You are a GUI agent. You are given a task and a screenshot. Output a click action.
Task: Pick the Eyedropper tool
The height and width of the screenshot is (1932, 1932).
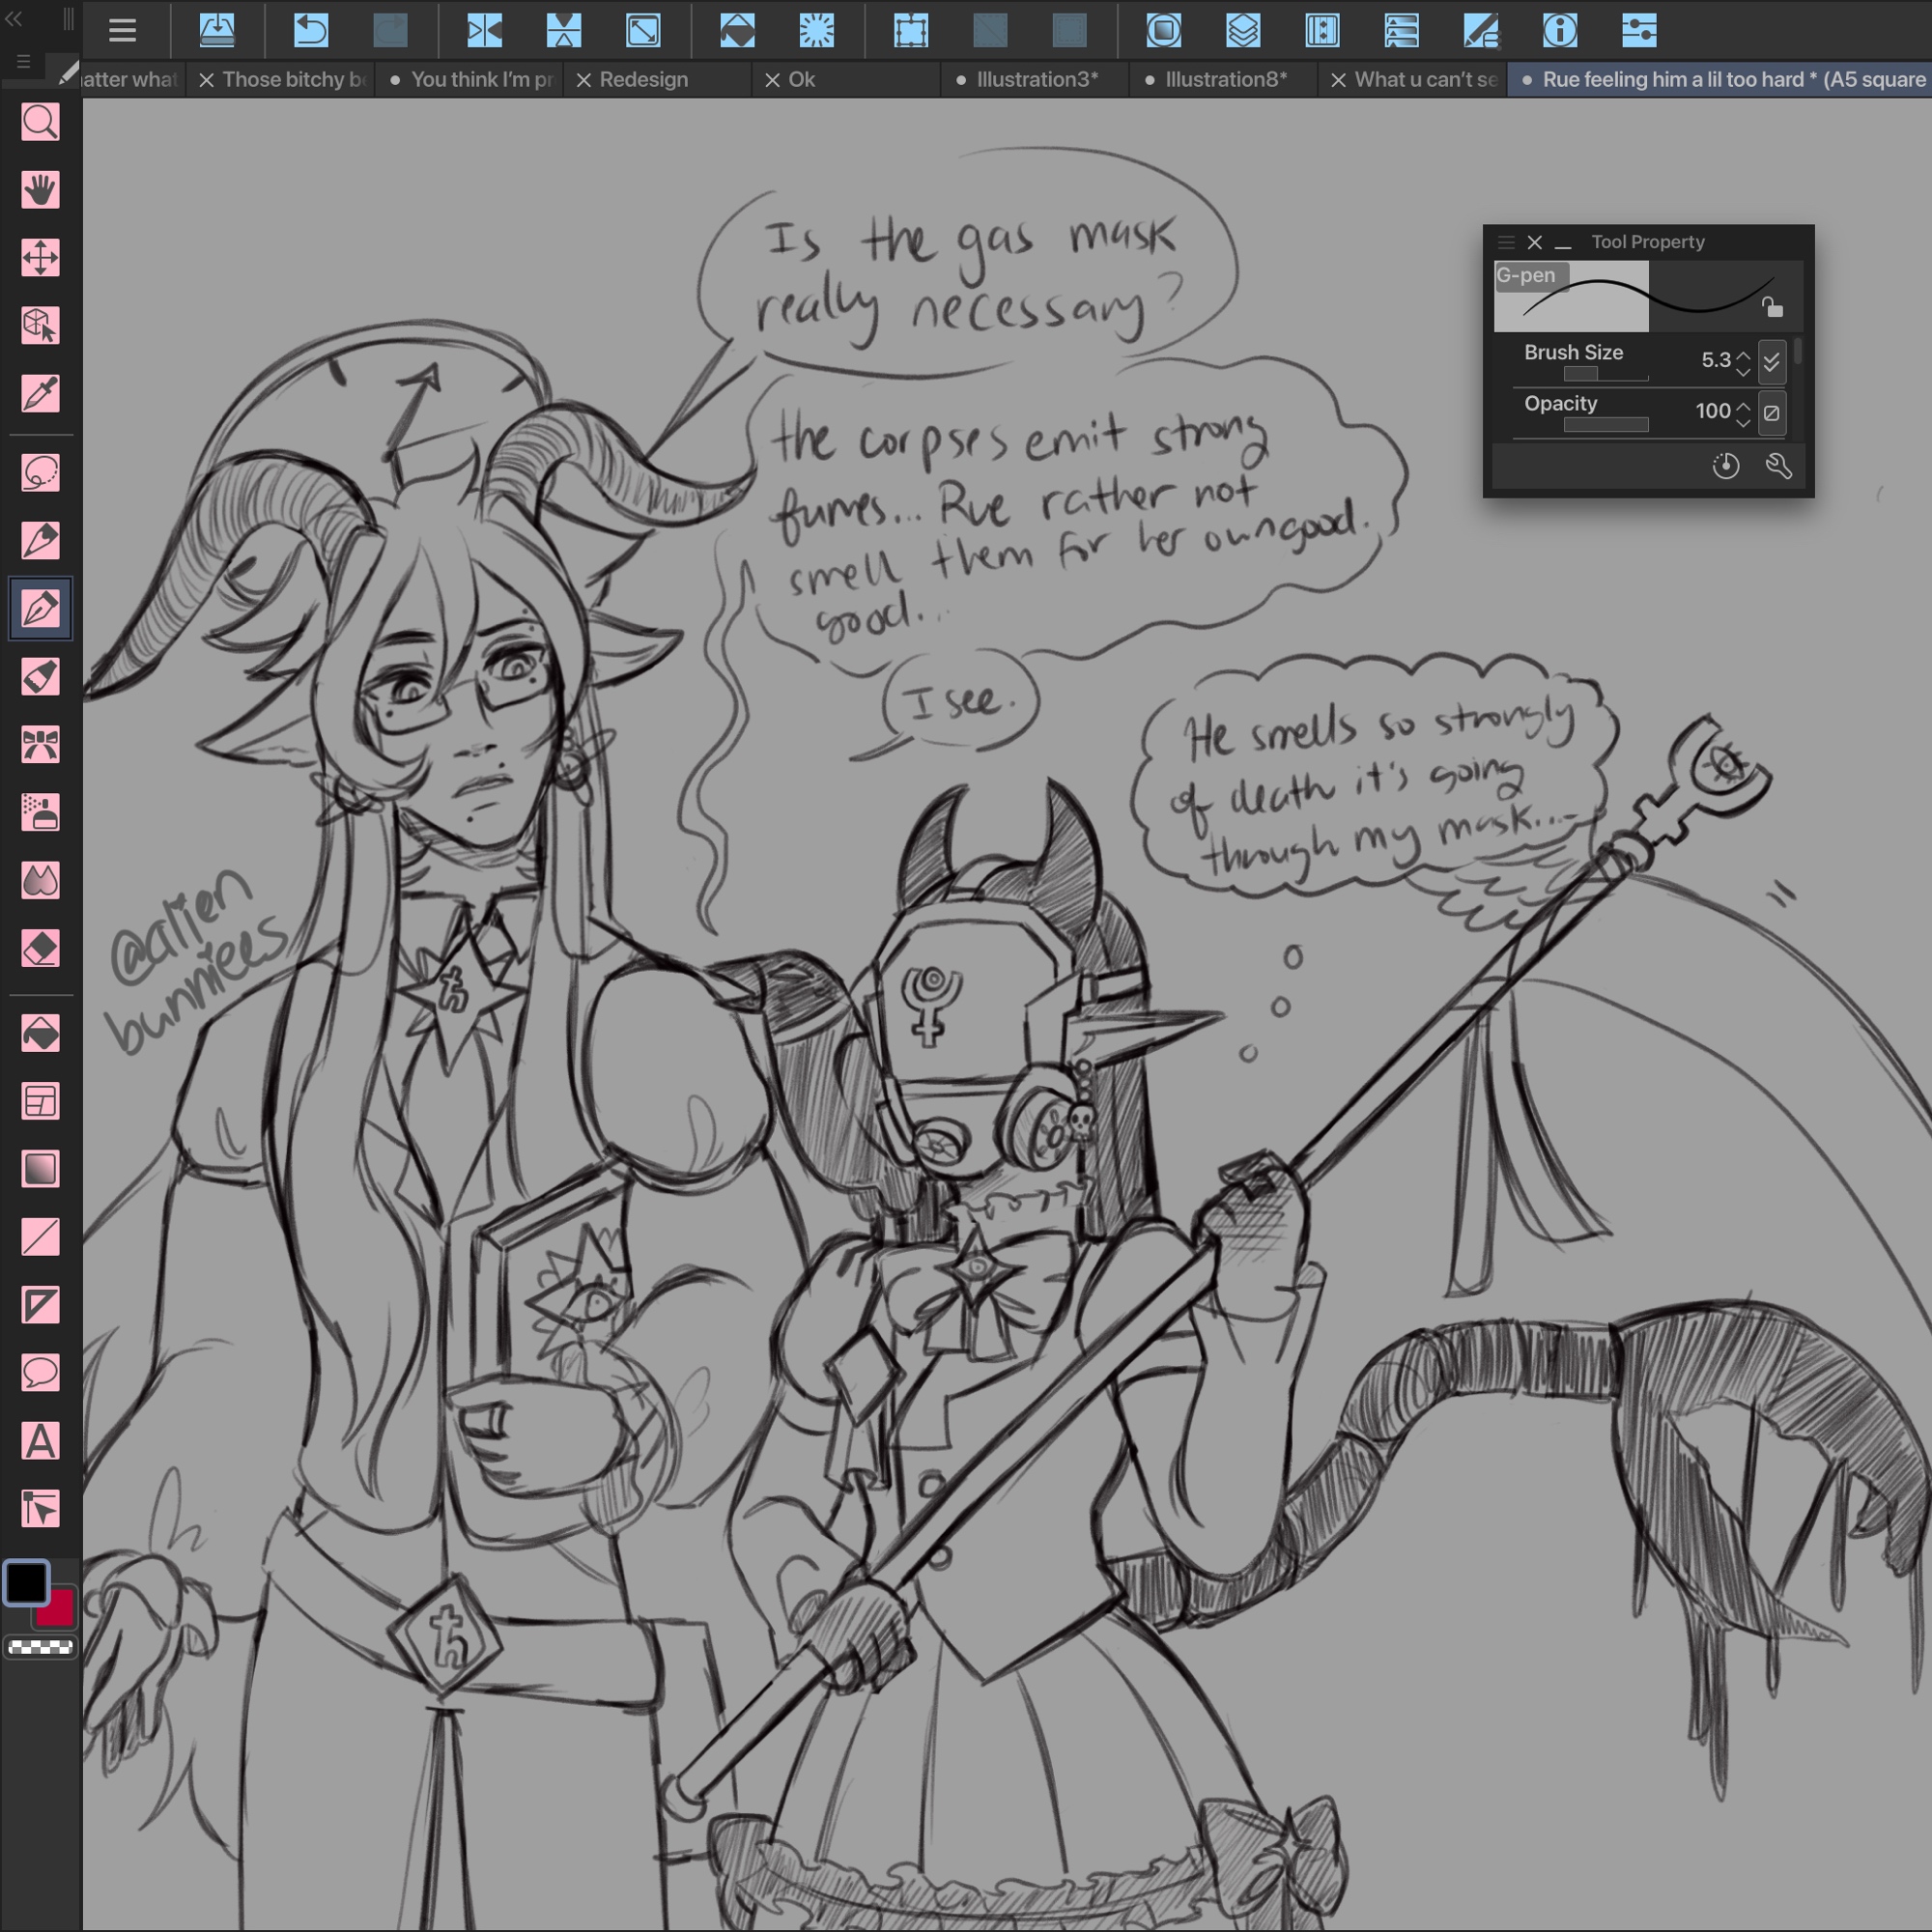(40, 393)
